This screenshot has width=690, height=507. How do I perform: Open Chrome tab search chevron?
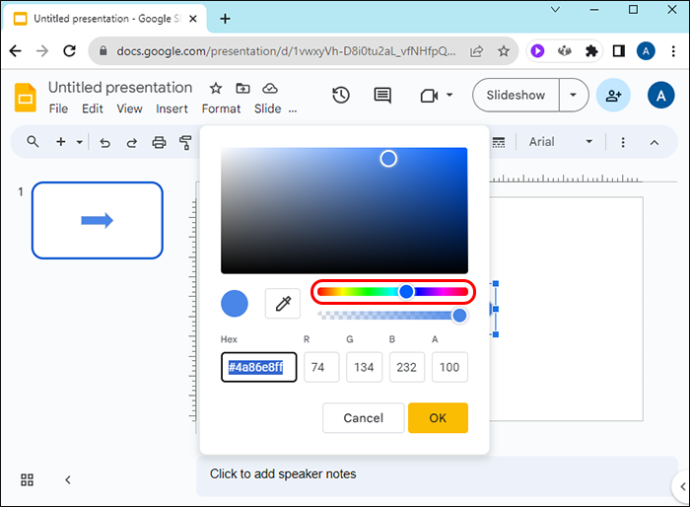click(x=555, y=9)
